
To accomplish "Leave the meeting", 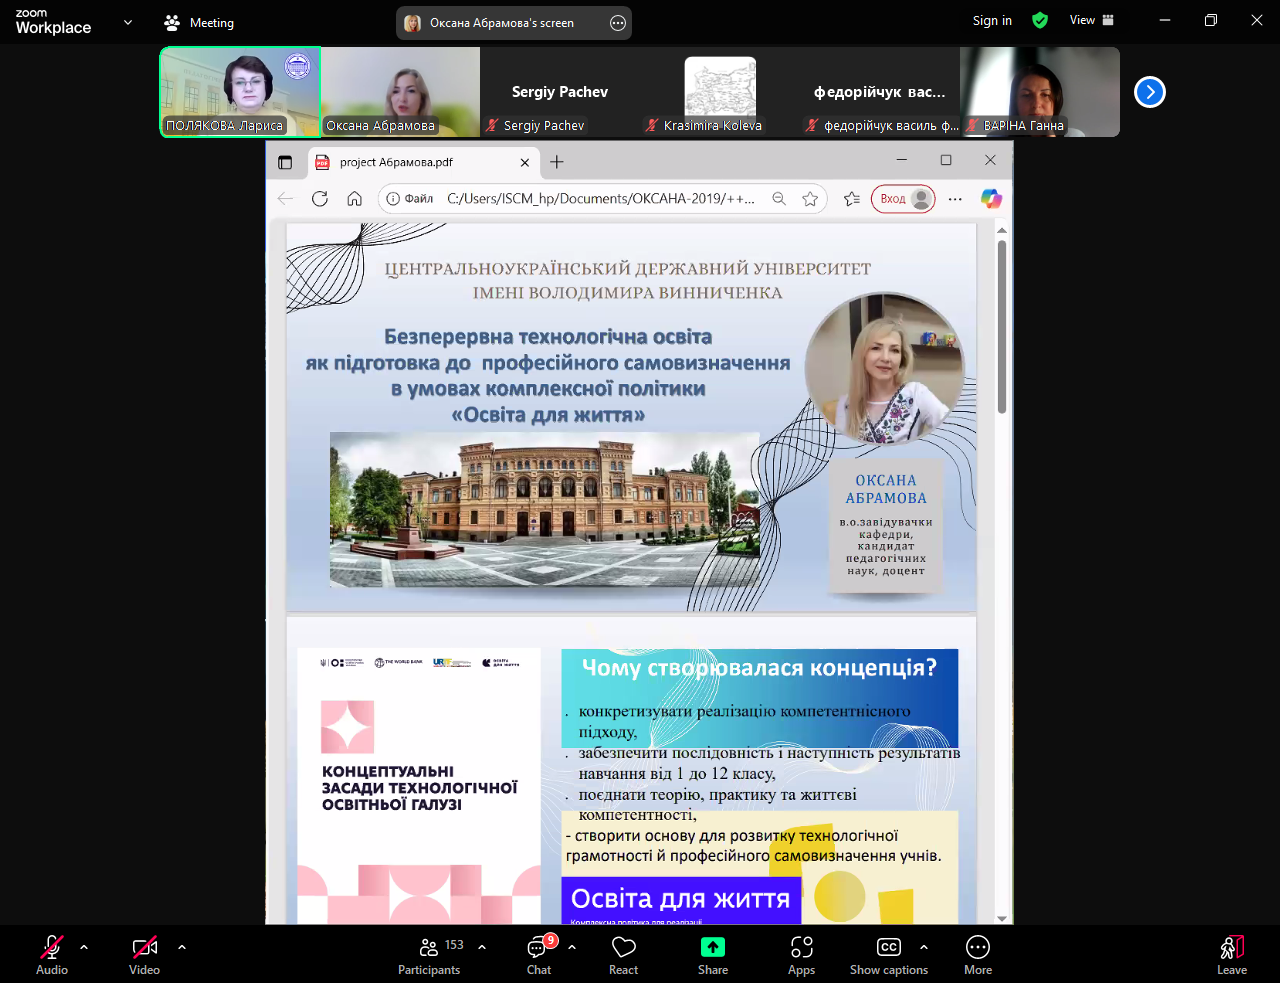I will [1231, 955].
